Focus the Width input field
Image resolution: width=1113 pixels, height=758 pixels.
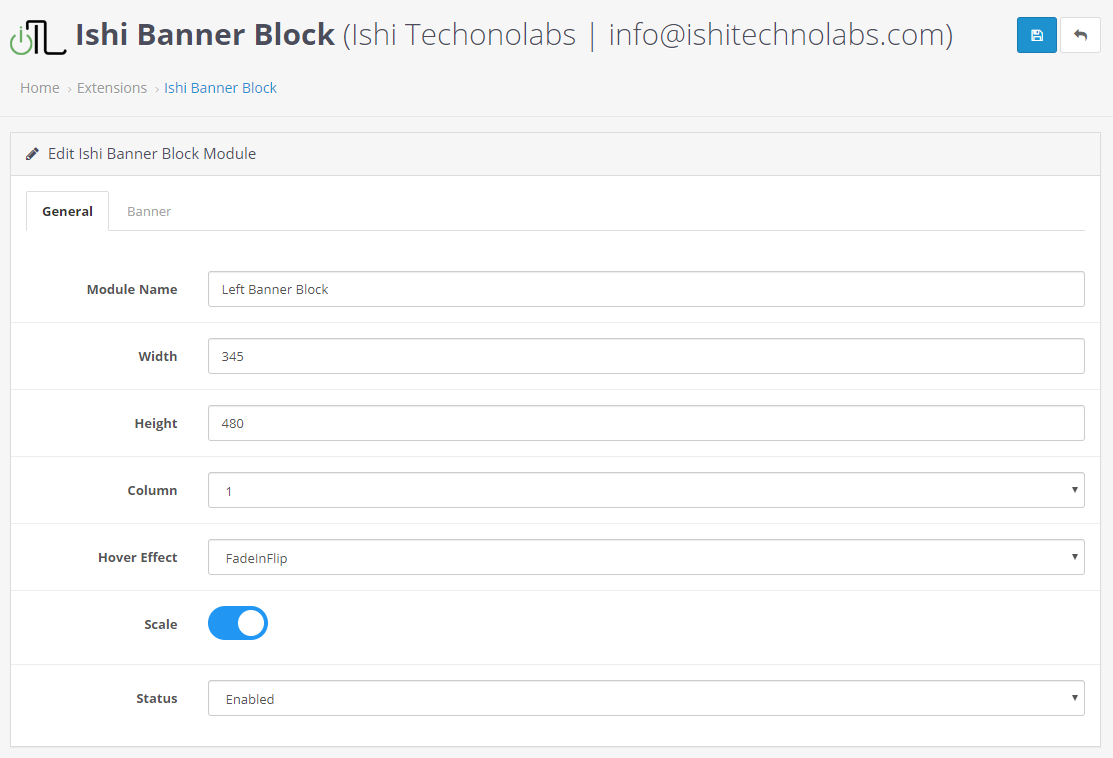[646, 356]
